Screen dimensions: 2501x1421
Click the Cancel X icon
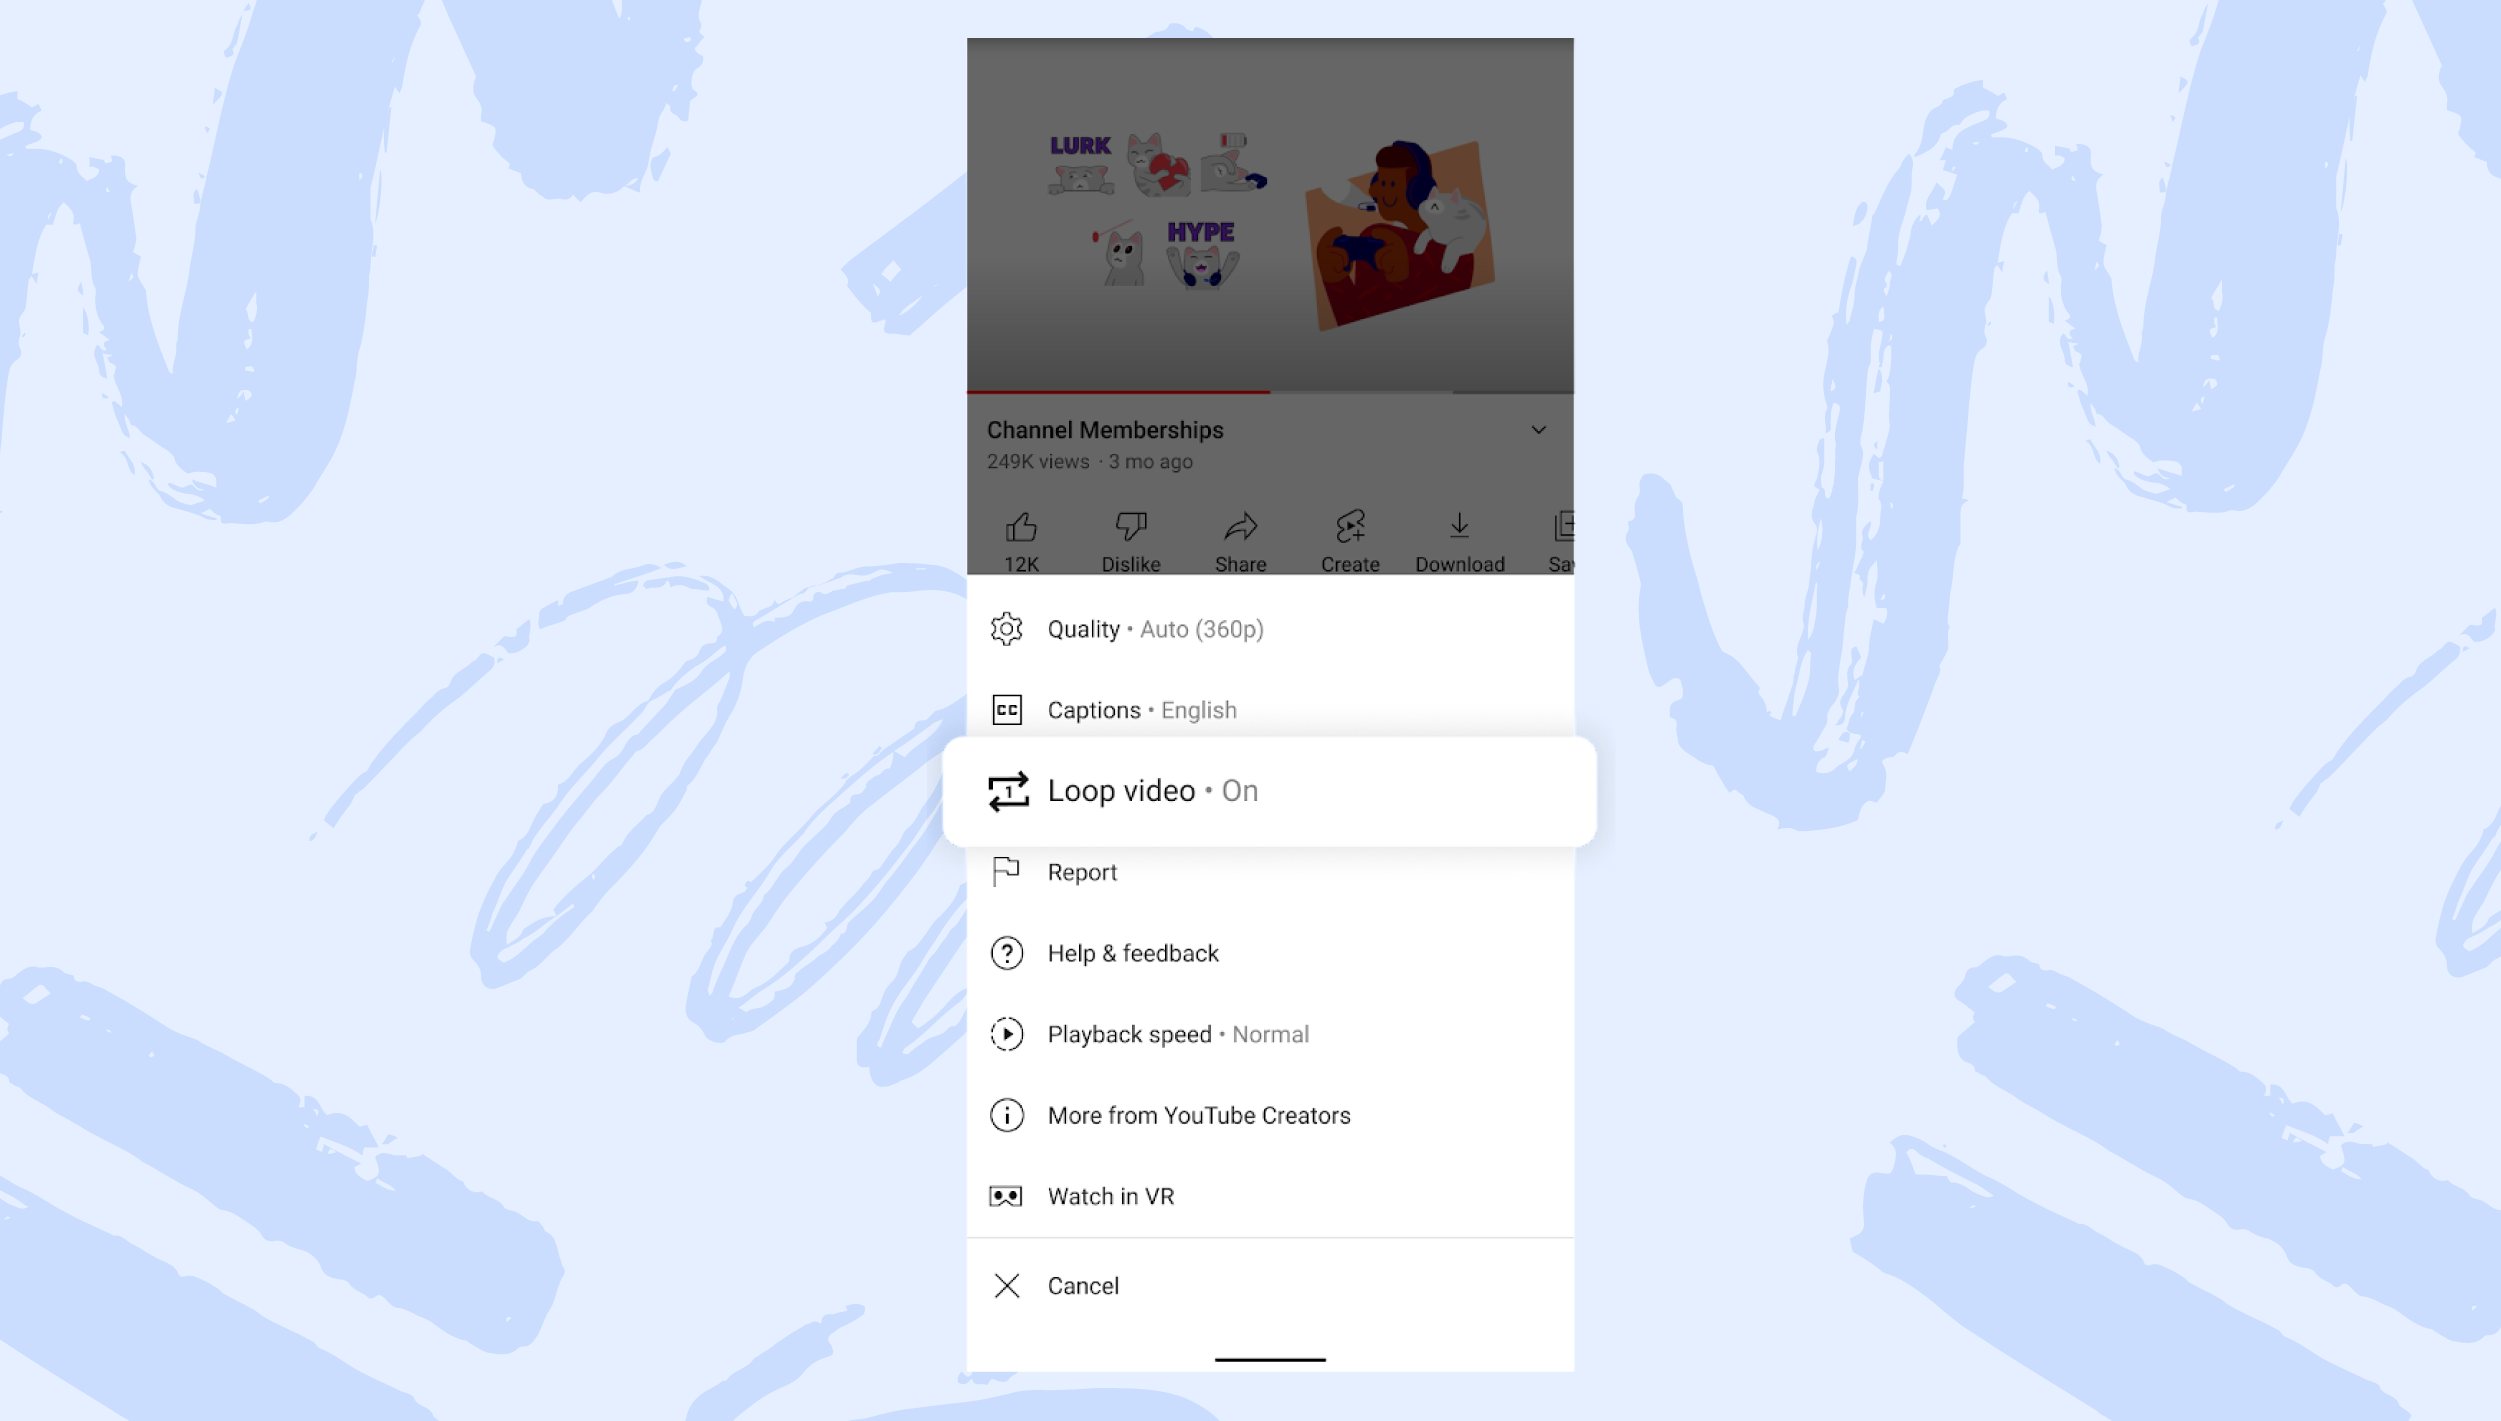pyautogui.click(x=1007, y=1285)
